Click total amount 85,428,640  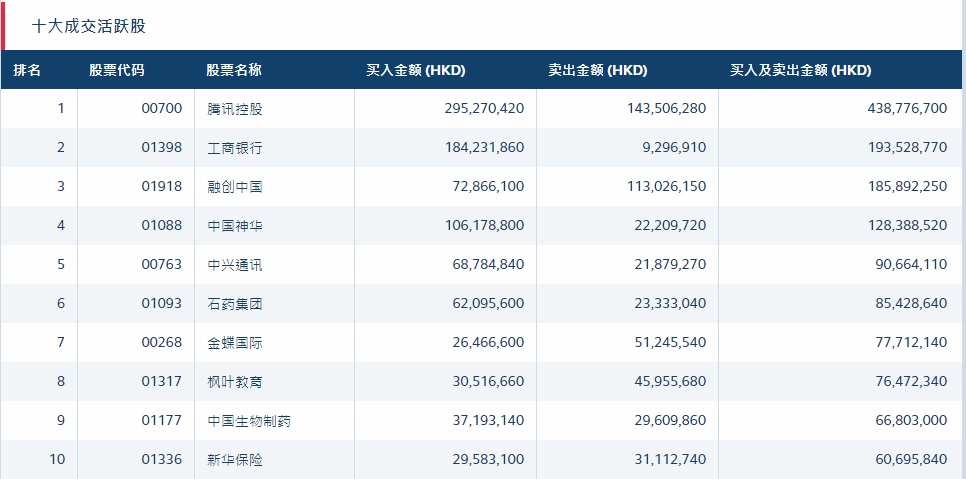pos(911,304)
